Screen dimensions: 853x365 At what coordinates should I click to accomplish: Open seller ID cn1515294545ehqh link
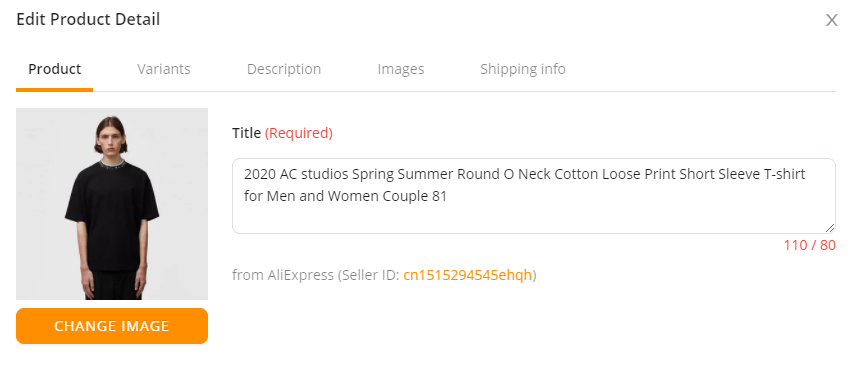coord(467,275)
